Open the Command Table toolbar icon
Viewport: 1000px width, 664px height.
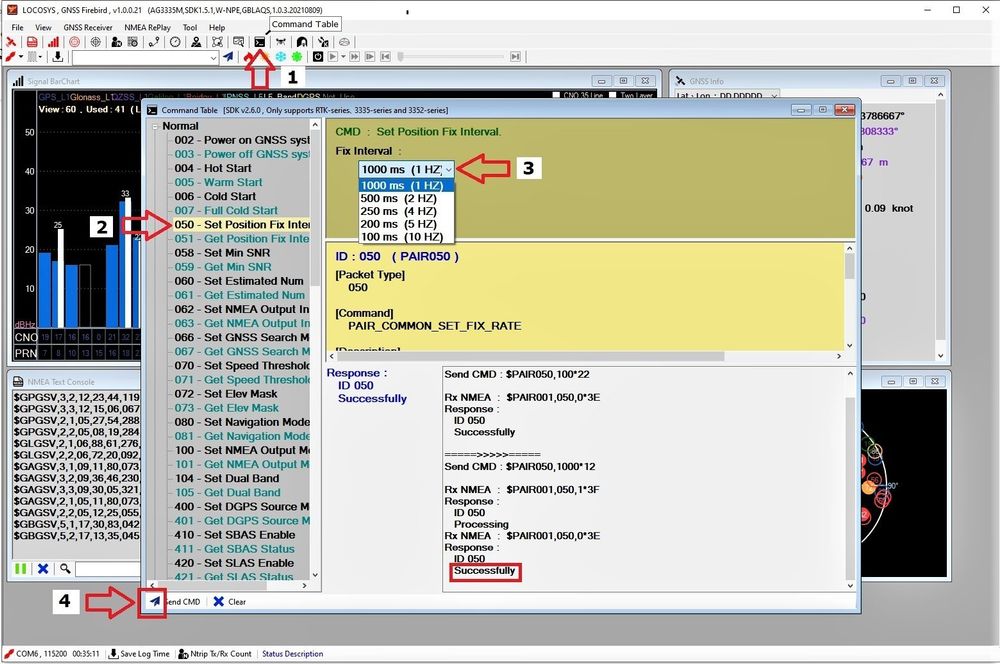[x=259, y=42]
